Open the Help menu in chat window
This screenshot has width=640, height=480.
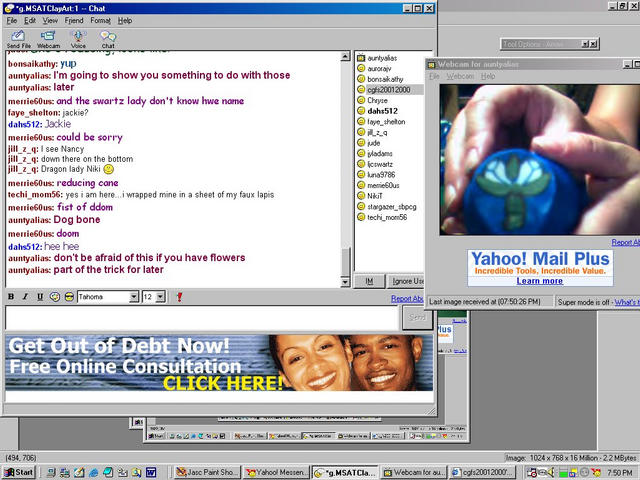click(125, 20)
